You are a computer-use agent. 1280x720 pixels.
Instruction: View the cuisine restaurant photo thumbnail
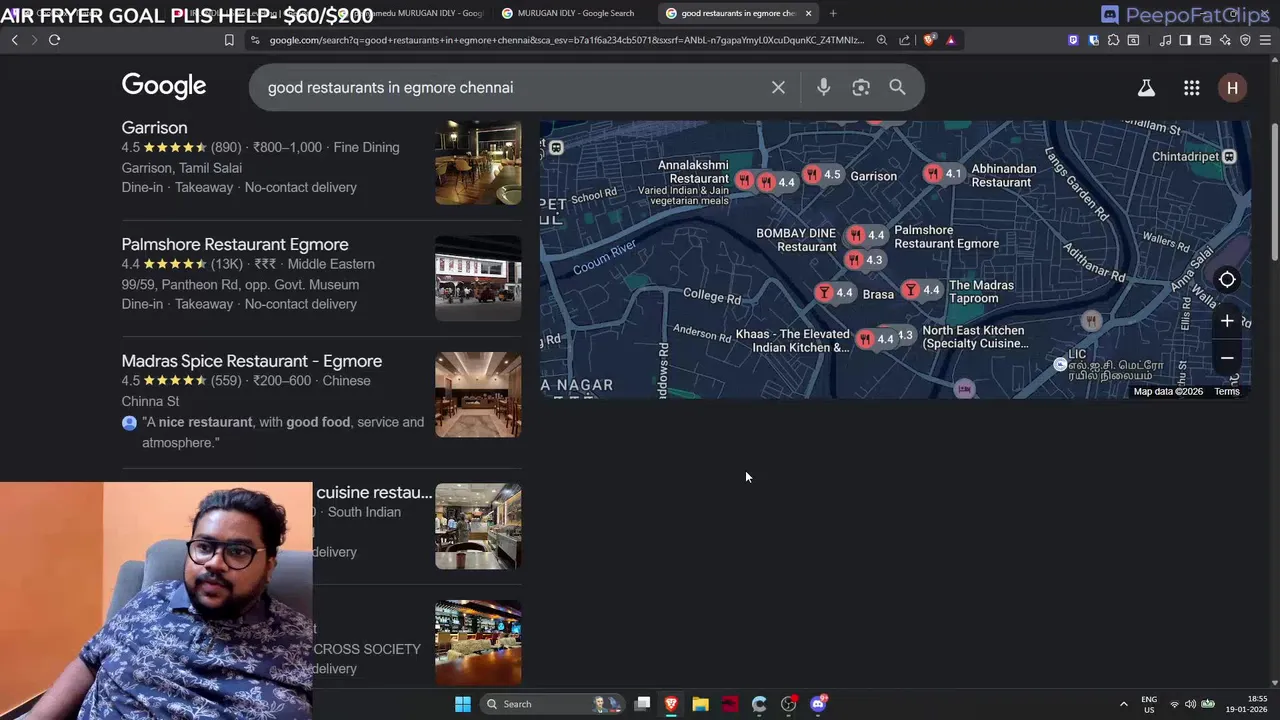coord(478,526)
